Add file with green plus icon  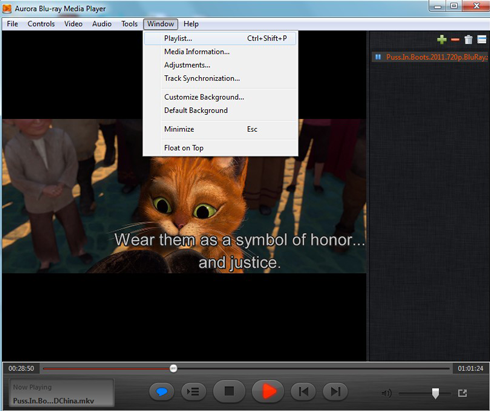442,40
